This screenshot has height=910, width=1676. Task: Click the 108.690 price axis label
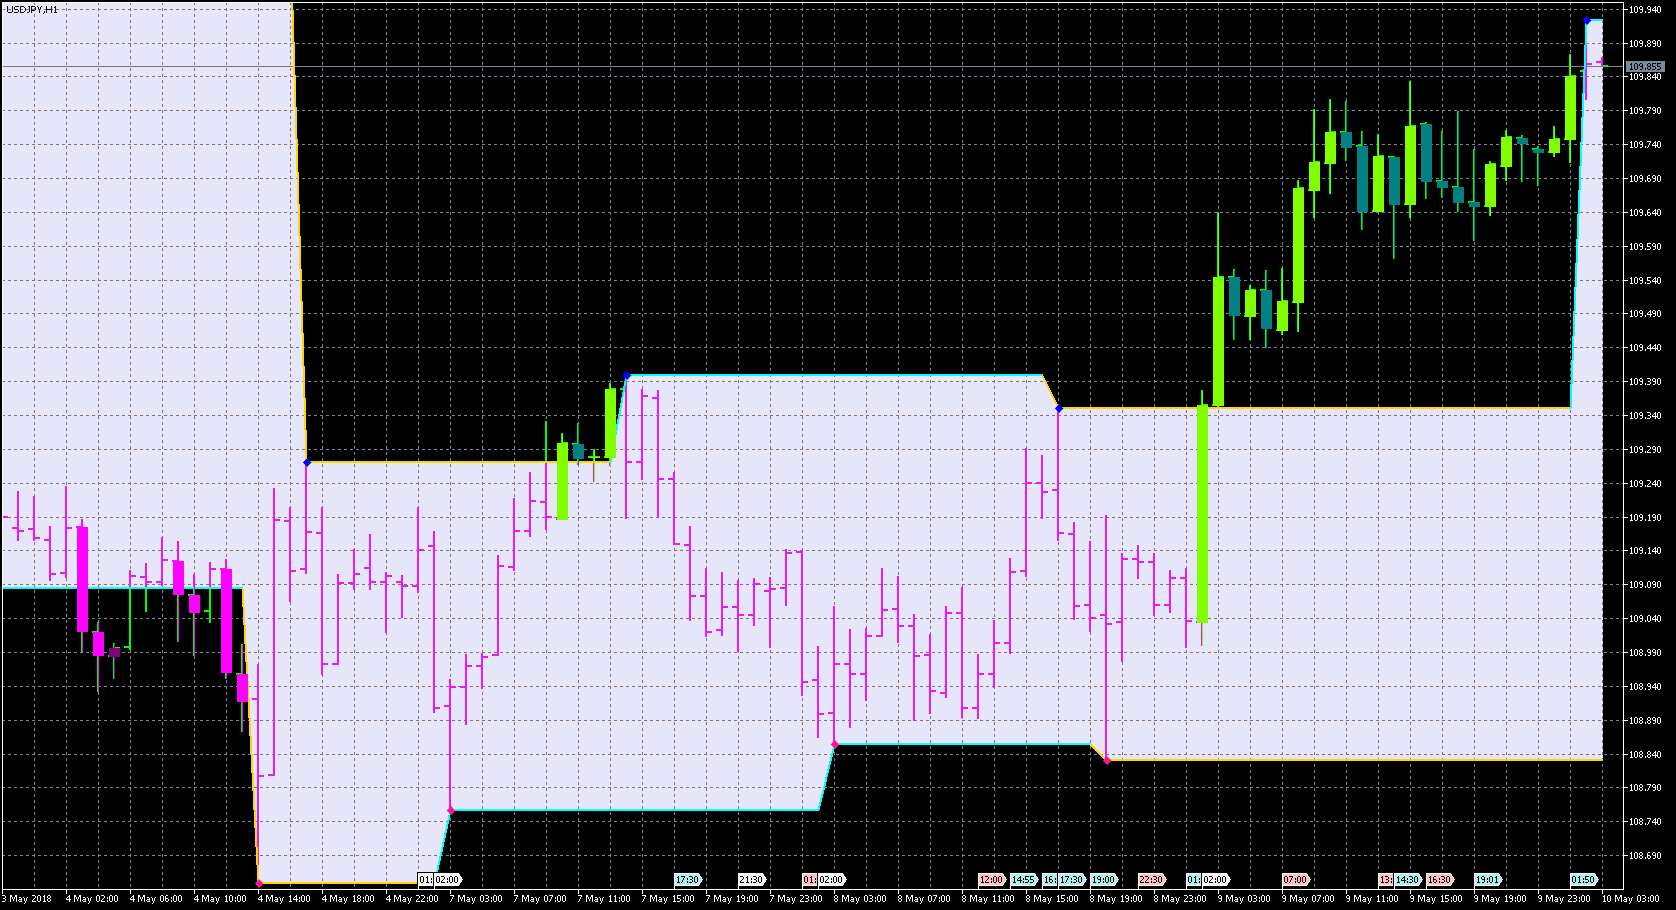pos(1645,856)
